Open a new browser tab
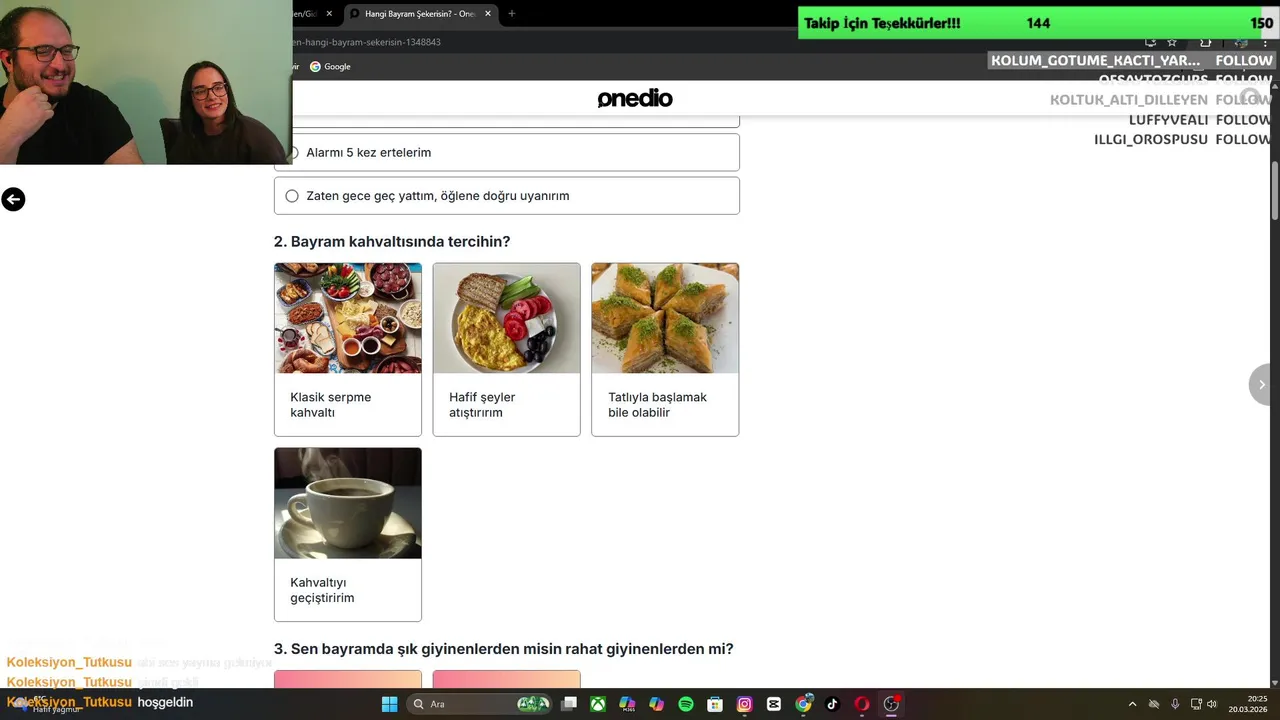Screen dimensions: 1280x720 click(512, 14)
